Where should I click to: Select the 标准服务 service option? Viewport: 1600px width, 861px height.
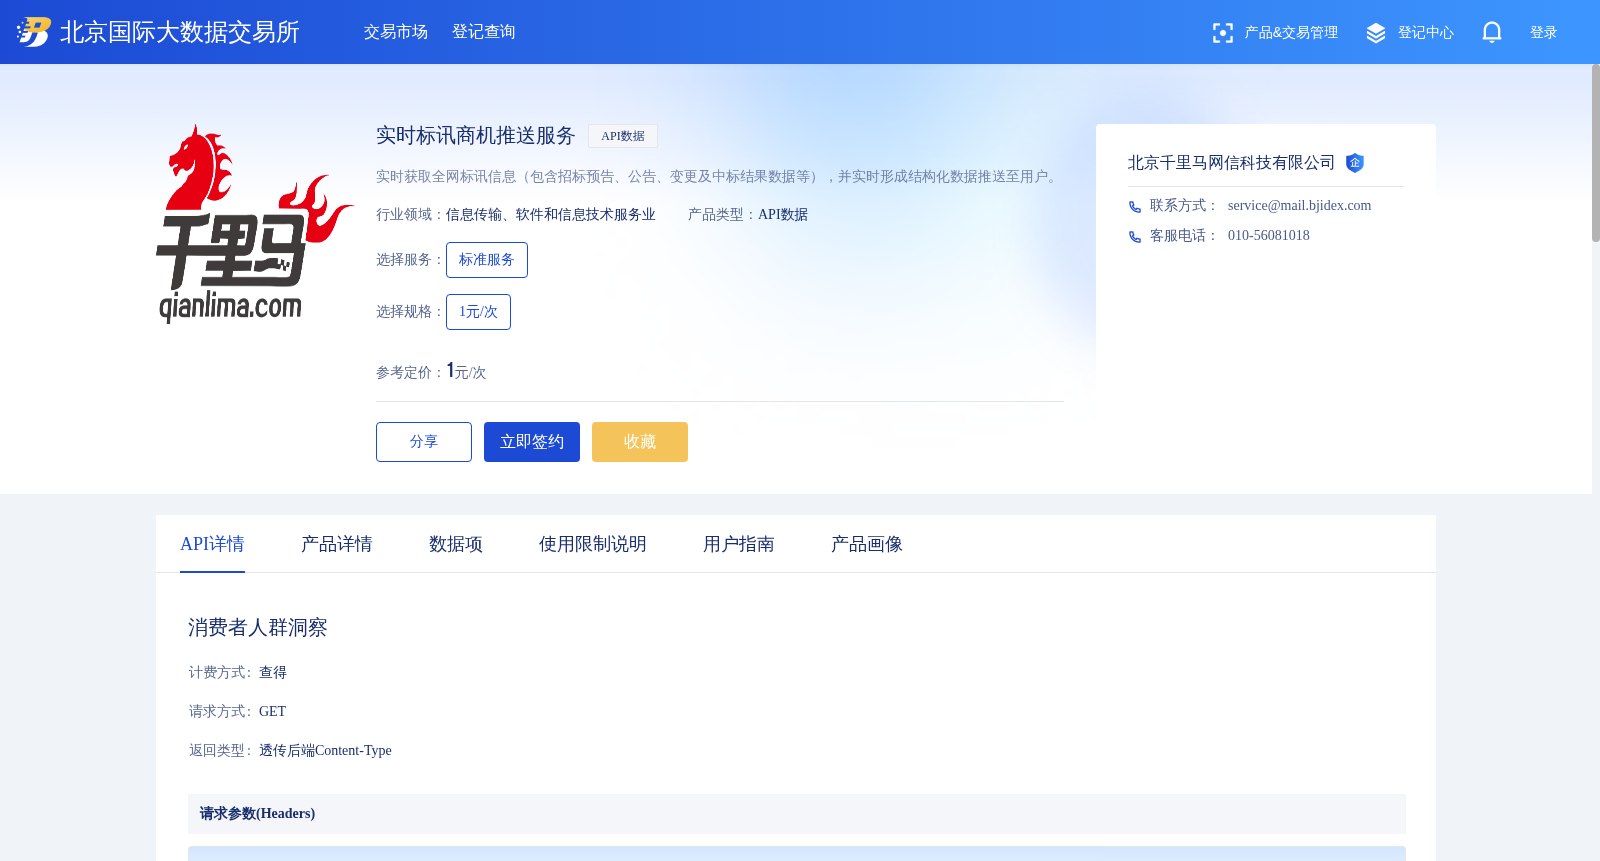(x=487, y=260)
